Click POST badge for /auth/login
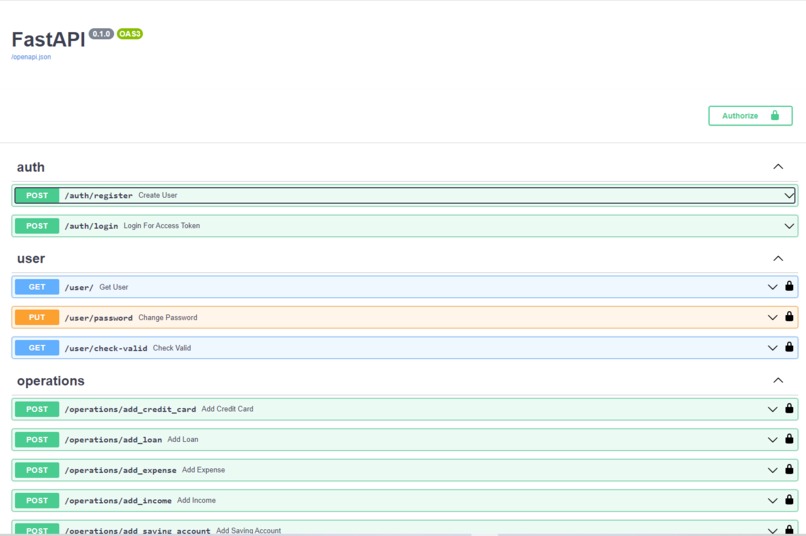Screen dimensions: 806x536 point(37,226)
